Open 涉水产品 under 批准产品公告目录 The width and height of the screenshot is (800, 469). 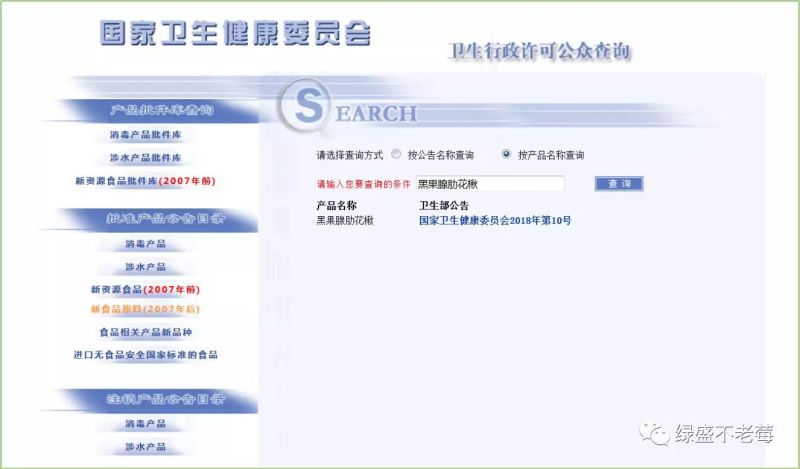pos(145,267)
